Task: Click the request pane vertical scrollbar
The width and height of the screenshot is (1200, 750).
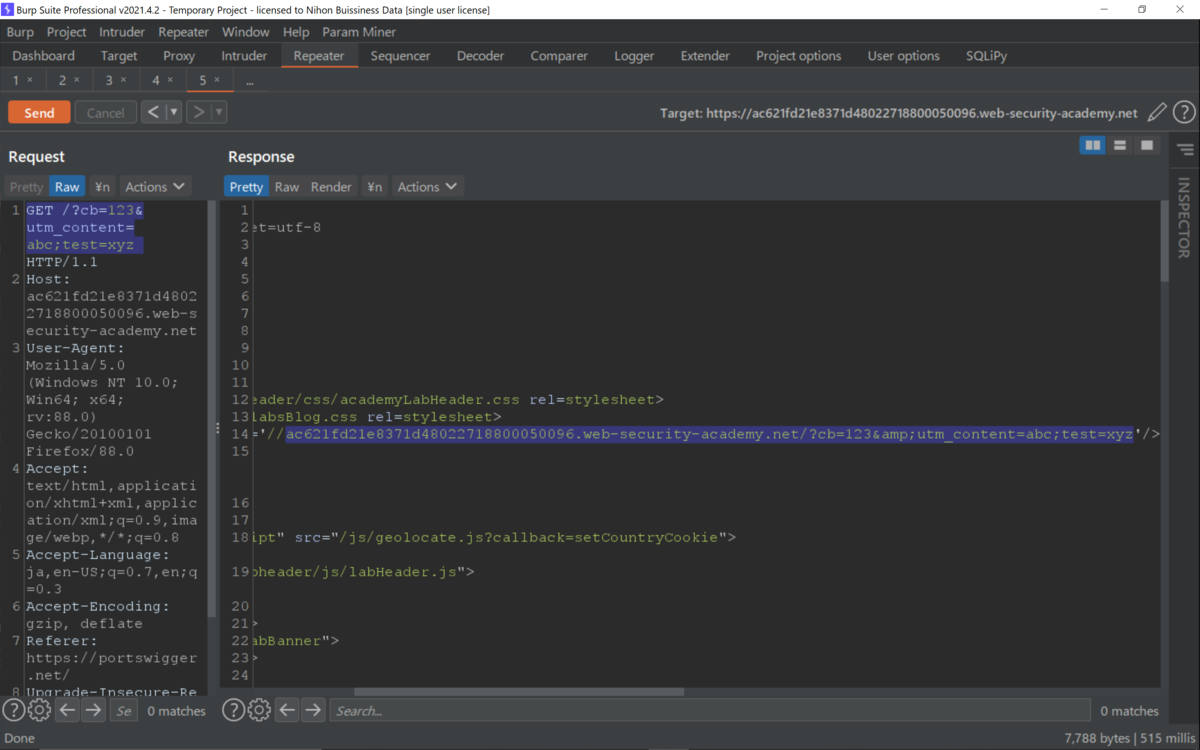Action: [211, 408]
